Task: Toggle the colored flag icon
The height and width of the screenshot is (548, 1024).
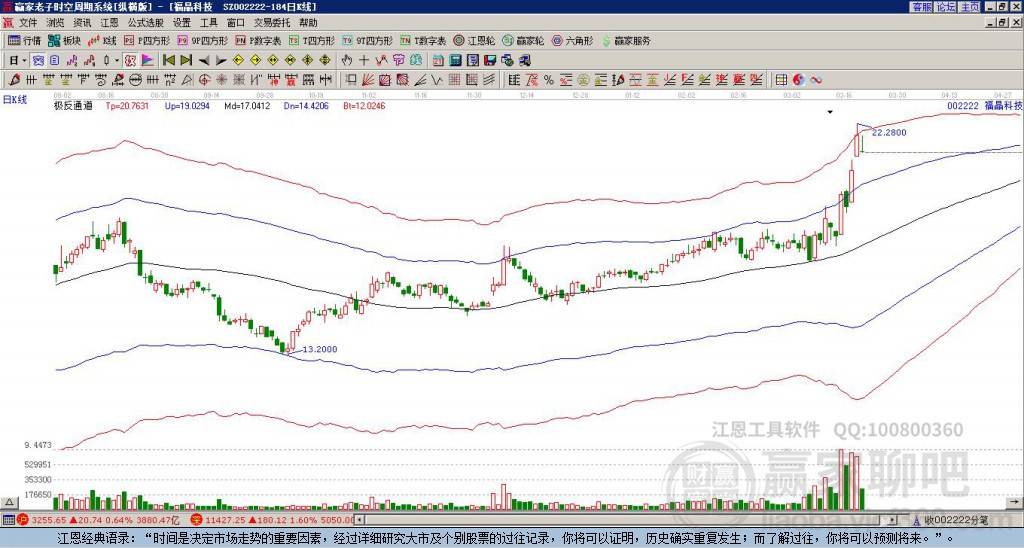Action: (148, 61)
